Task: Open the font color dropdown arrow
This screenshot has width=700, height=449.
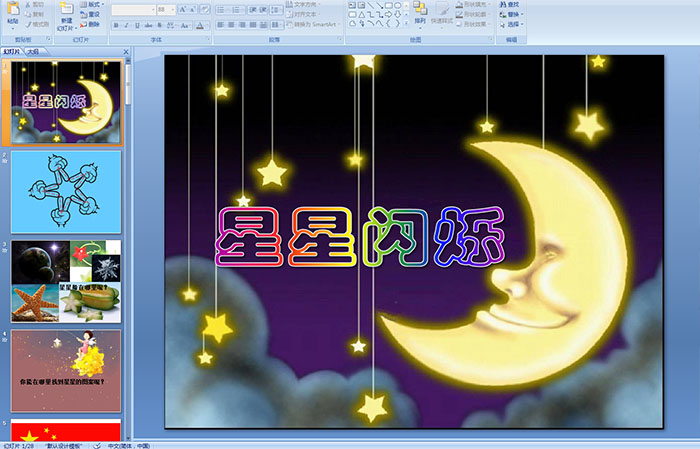Action: coord(208,25)
